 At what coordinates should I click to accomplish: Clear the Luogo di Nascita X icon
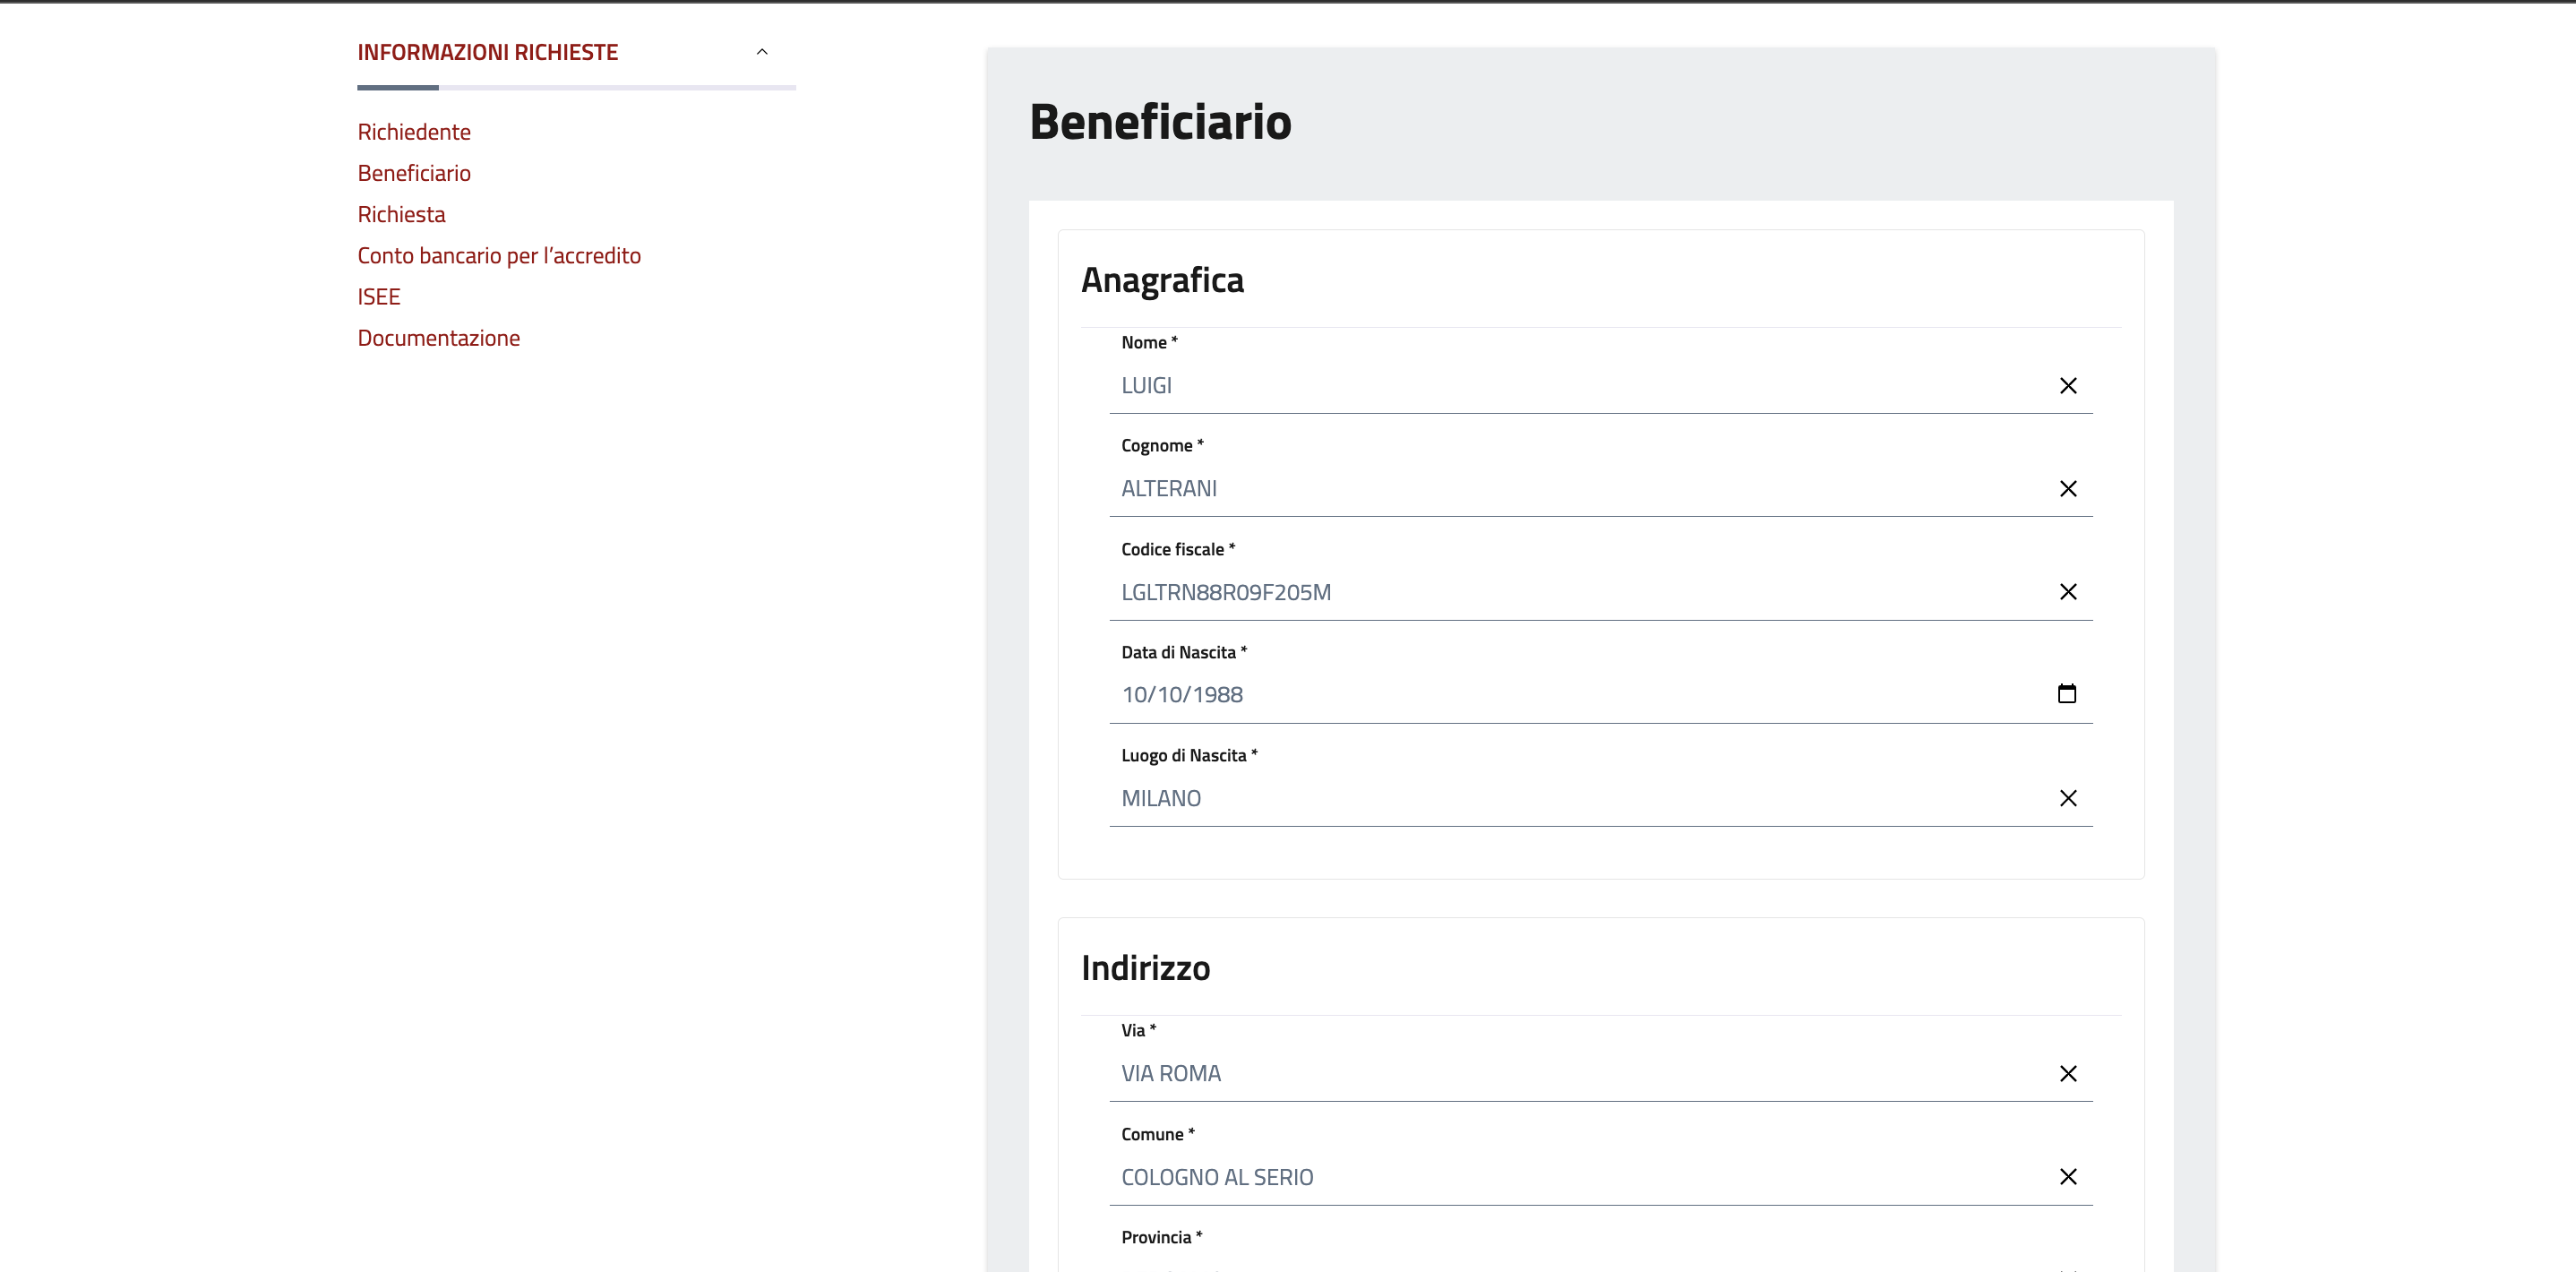2067,798
